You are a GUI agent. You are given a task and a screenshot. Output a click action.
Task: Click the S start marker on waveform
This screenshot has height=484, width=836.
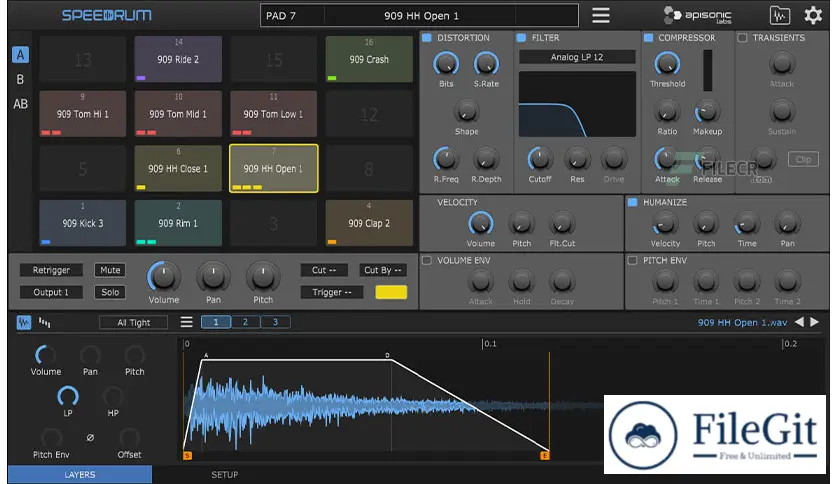click(x=187, y=456)
